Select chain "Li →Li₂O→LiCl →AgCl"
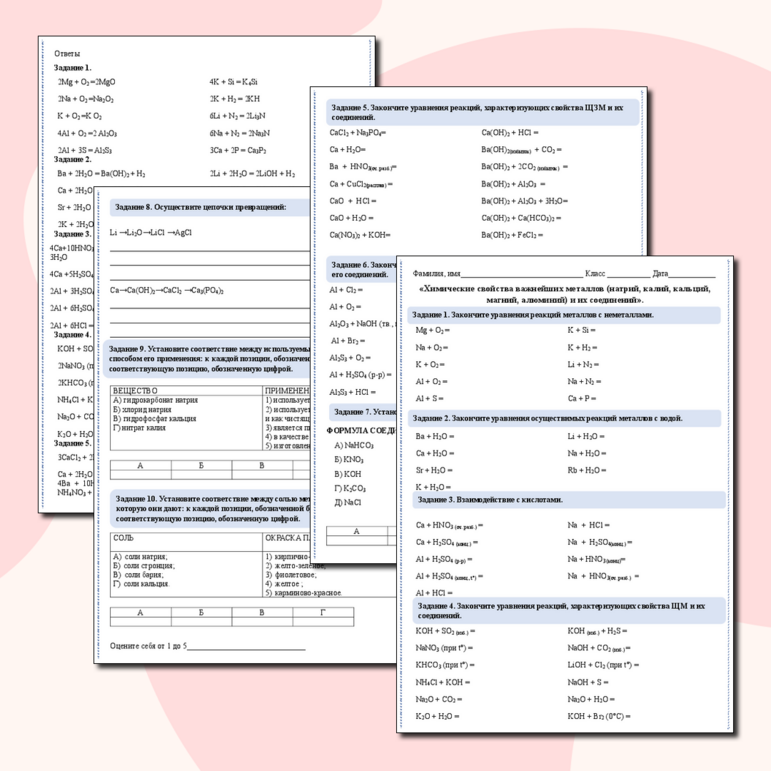The height and width of the screenshot is (771, 771). coord(151,233)
